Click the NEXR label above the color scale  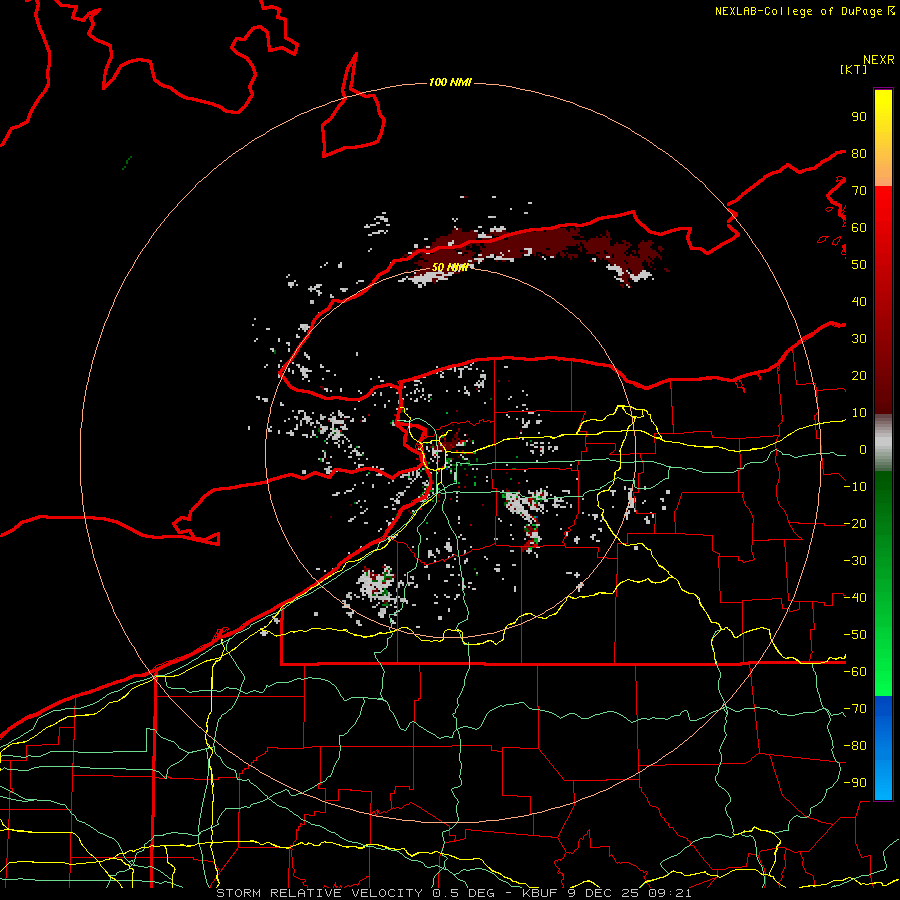coord(878,60)
